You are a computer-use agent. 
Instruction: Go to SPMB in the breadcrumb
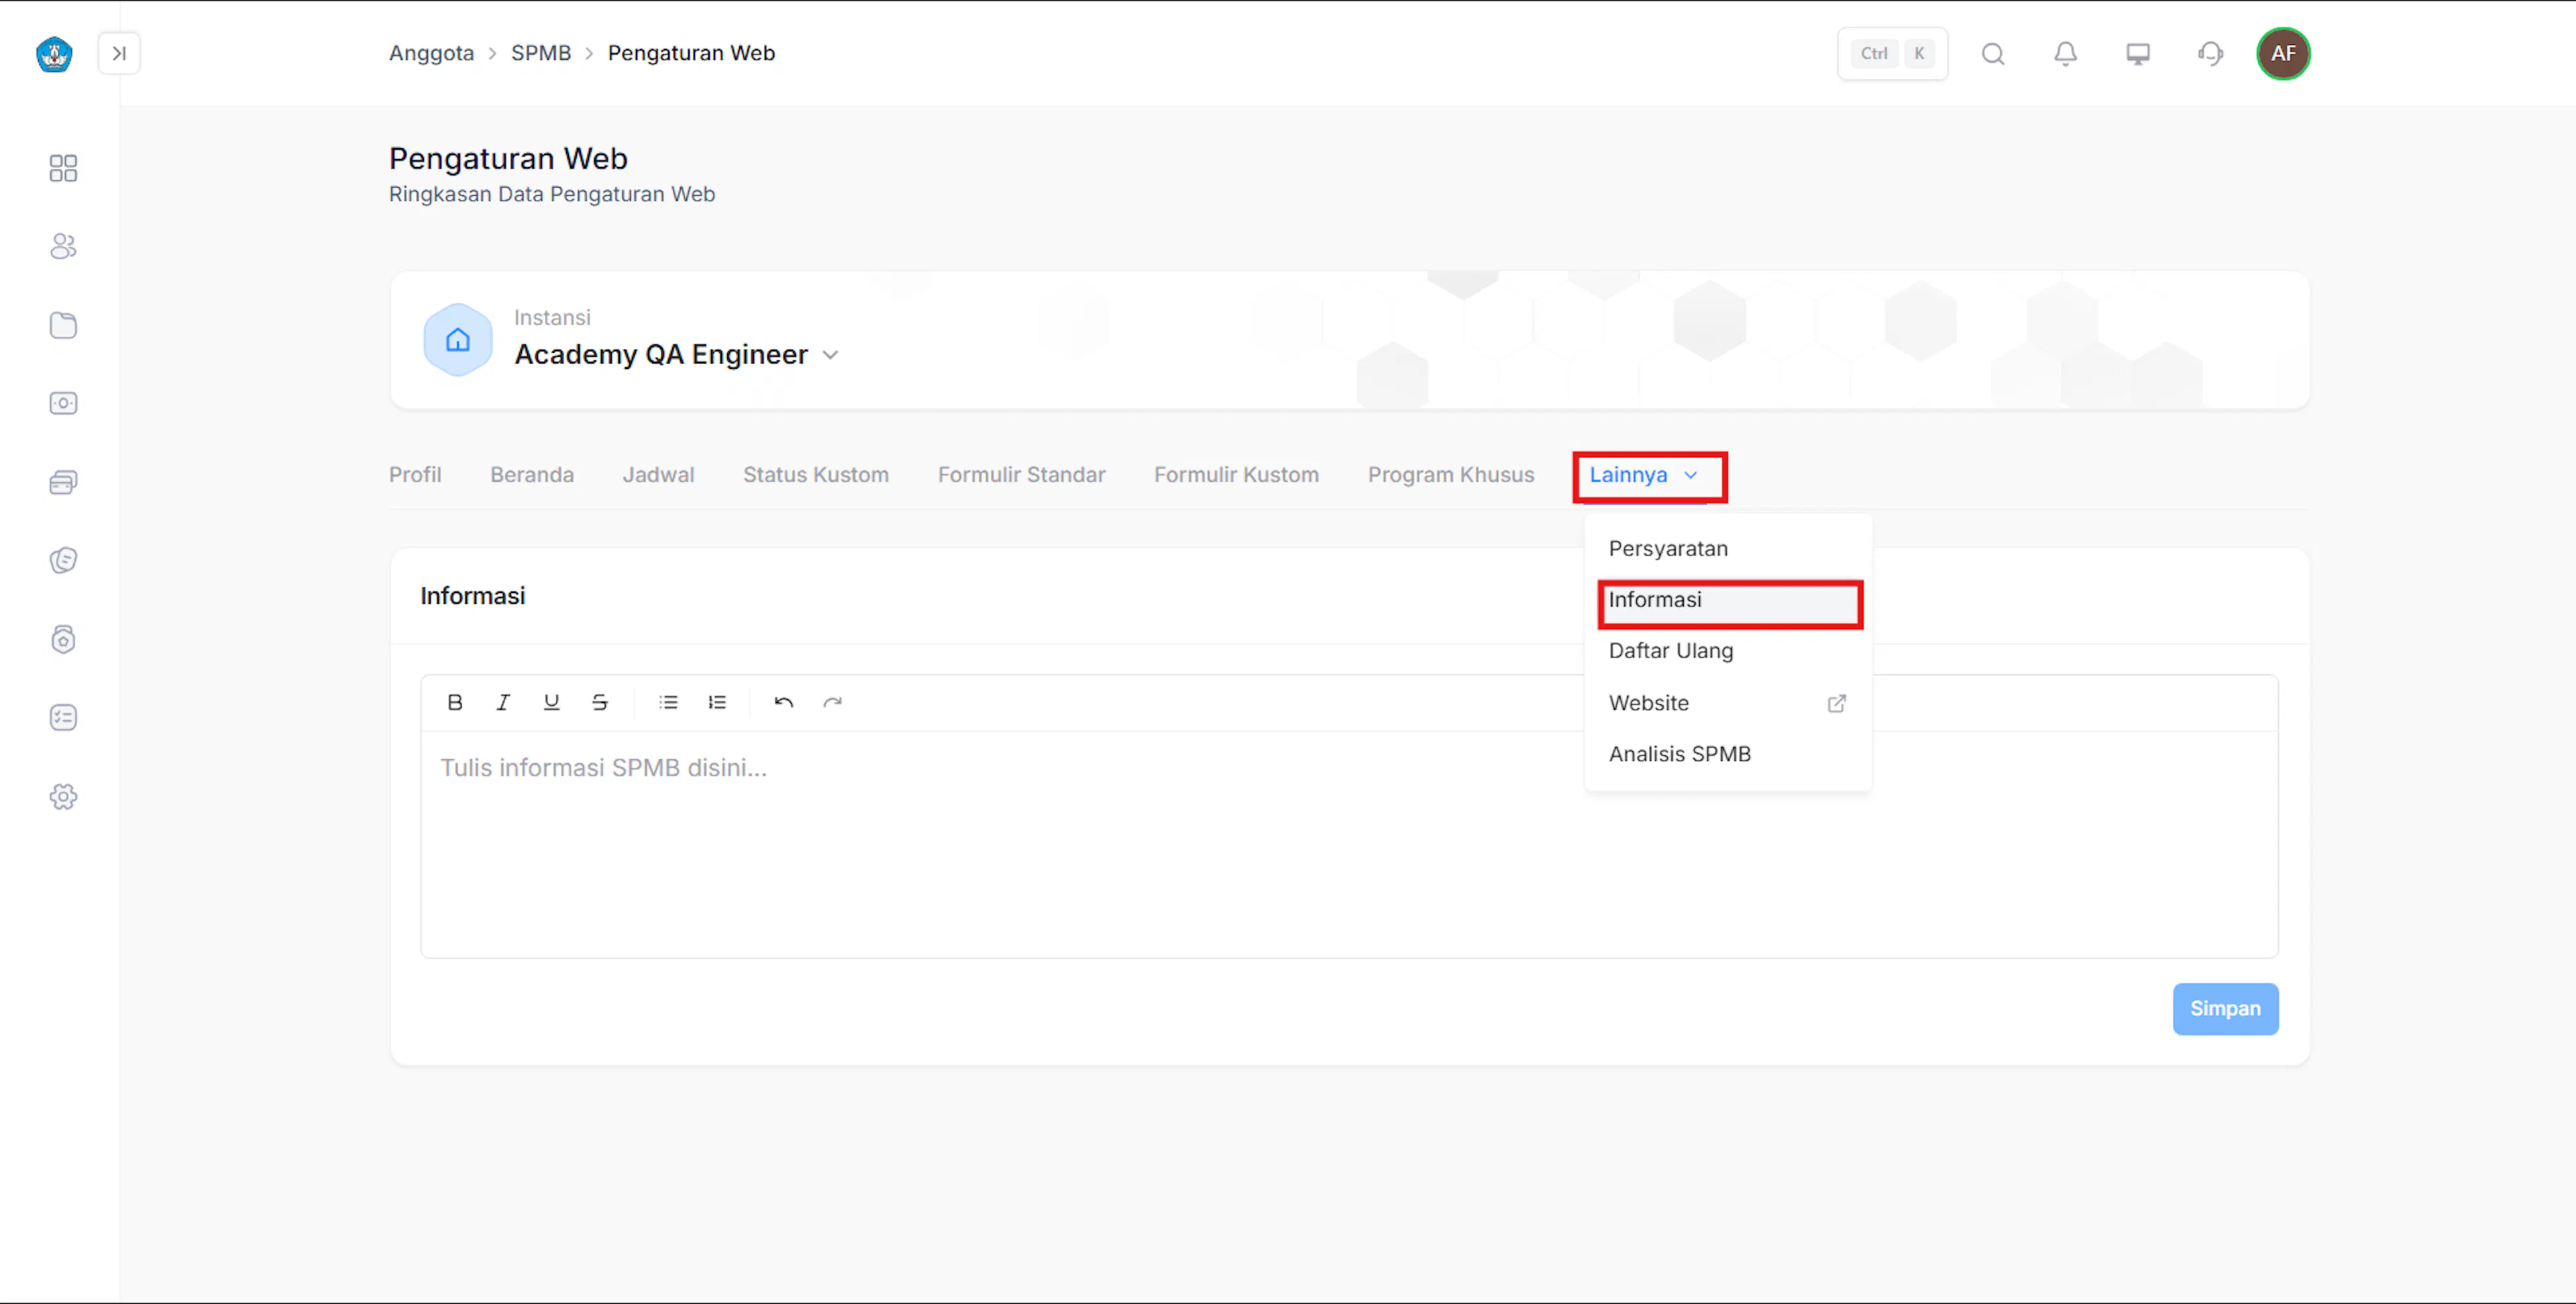pos(541,53)
